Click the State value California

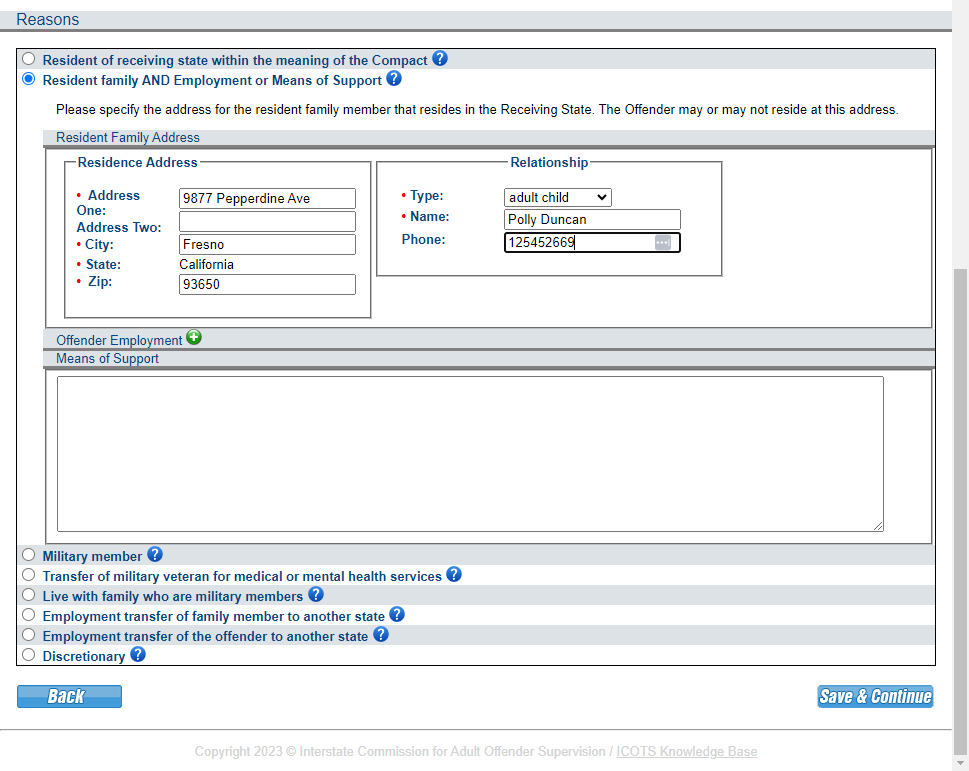(206, 264)
